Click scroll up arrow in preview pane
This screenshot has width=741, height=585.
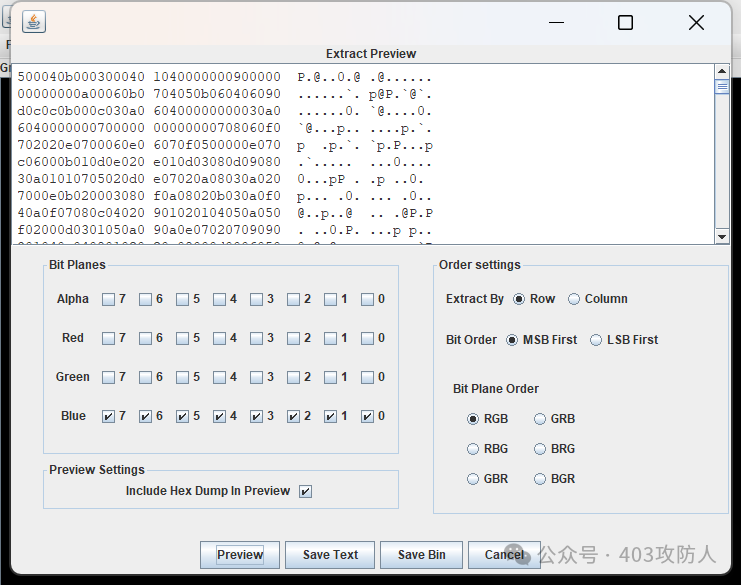pos(722,72)
